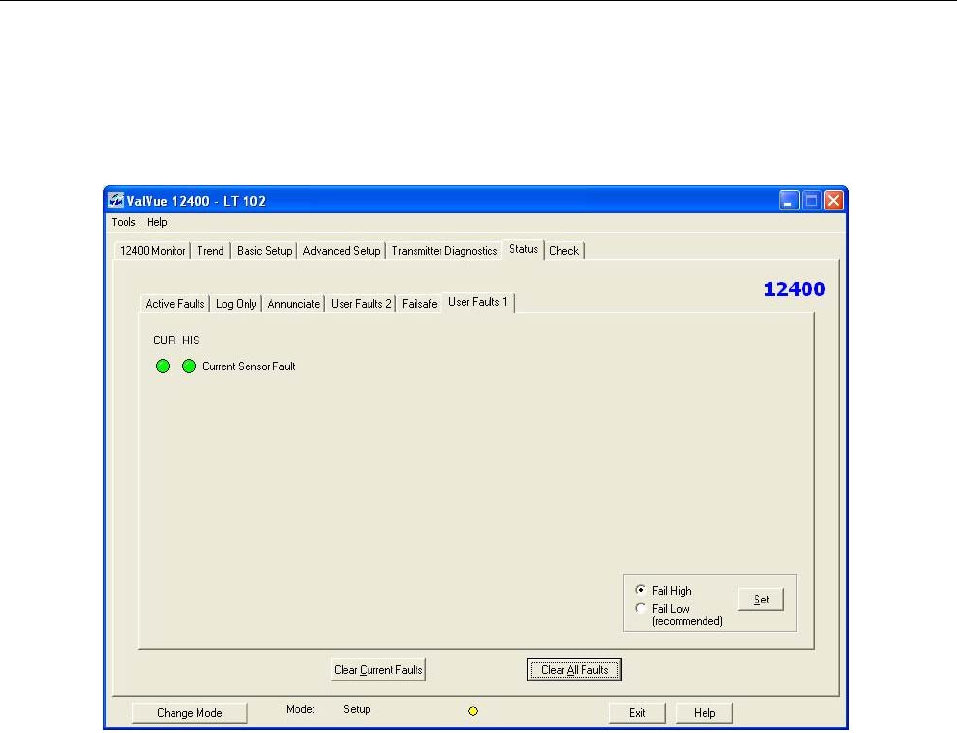The width and height of the screenshot is (957, 733).
Task: Switch to the 12400 Monitor tab
Action: coord(153,251)
